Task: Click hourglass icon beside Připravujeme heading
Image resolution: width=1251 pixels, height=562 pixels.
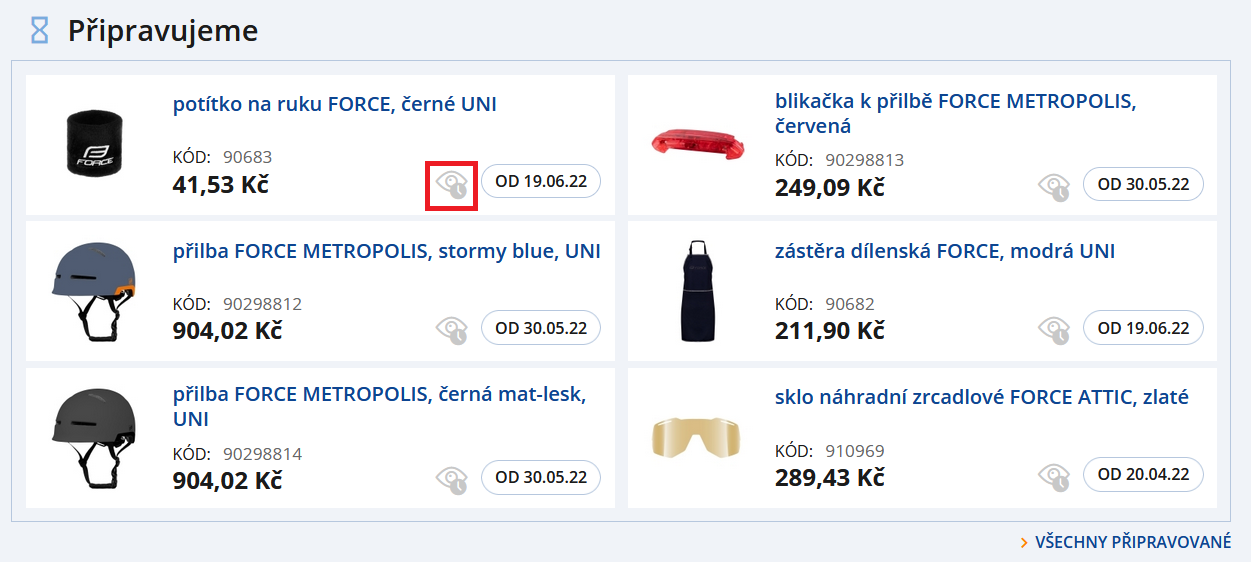Action: tap(39, 31)
